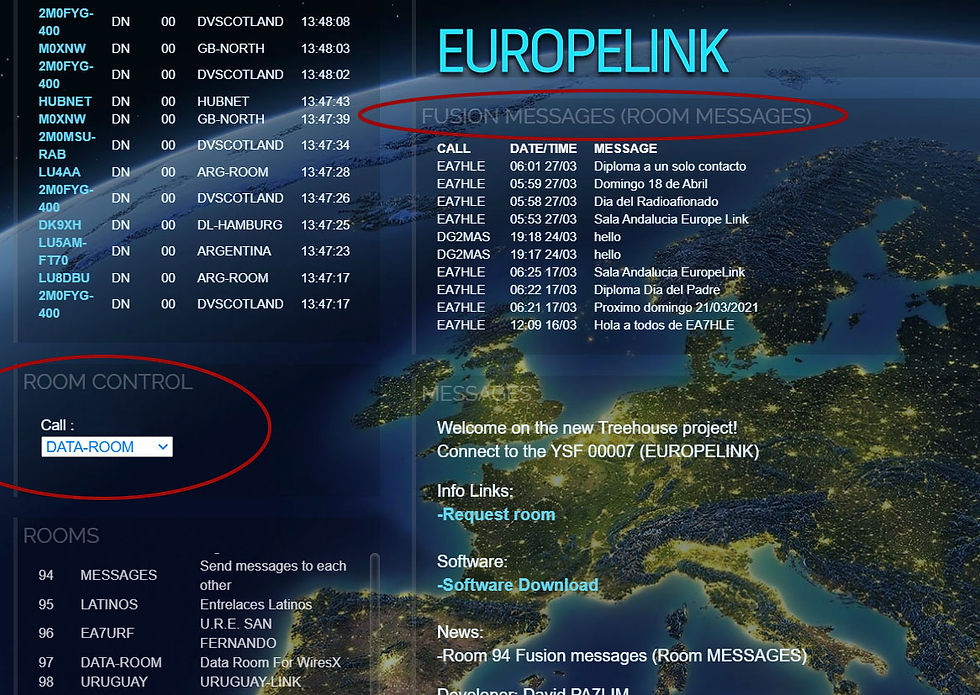
Task: Click 'Connect to the YSF 00007' text
Action: (x=598, y=451)
